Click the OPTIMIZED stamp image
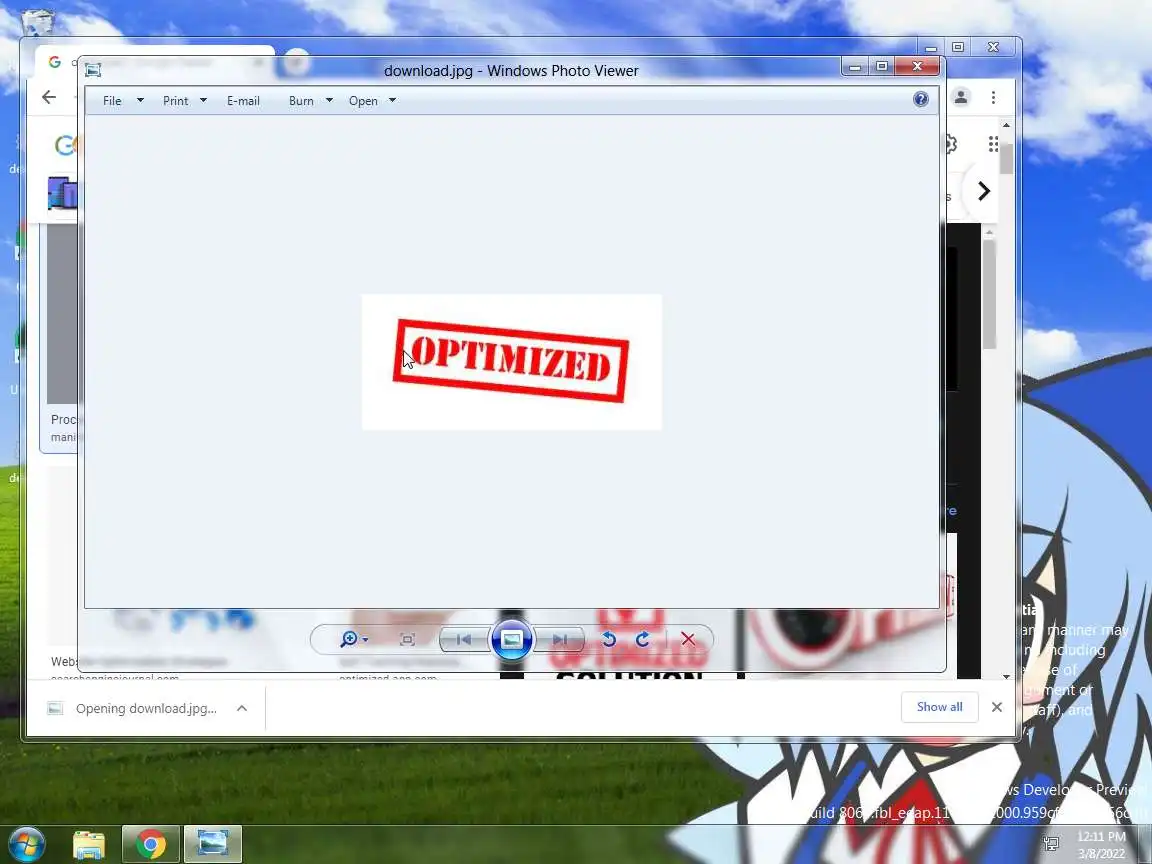This screenshot has height=864, width=1152. tap(511, 361)
